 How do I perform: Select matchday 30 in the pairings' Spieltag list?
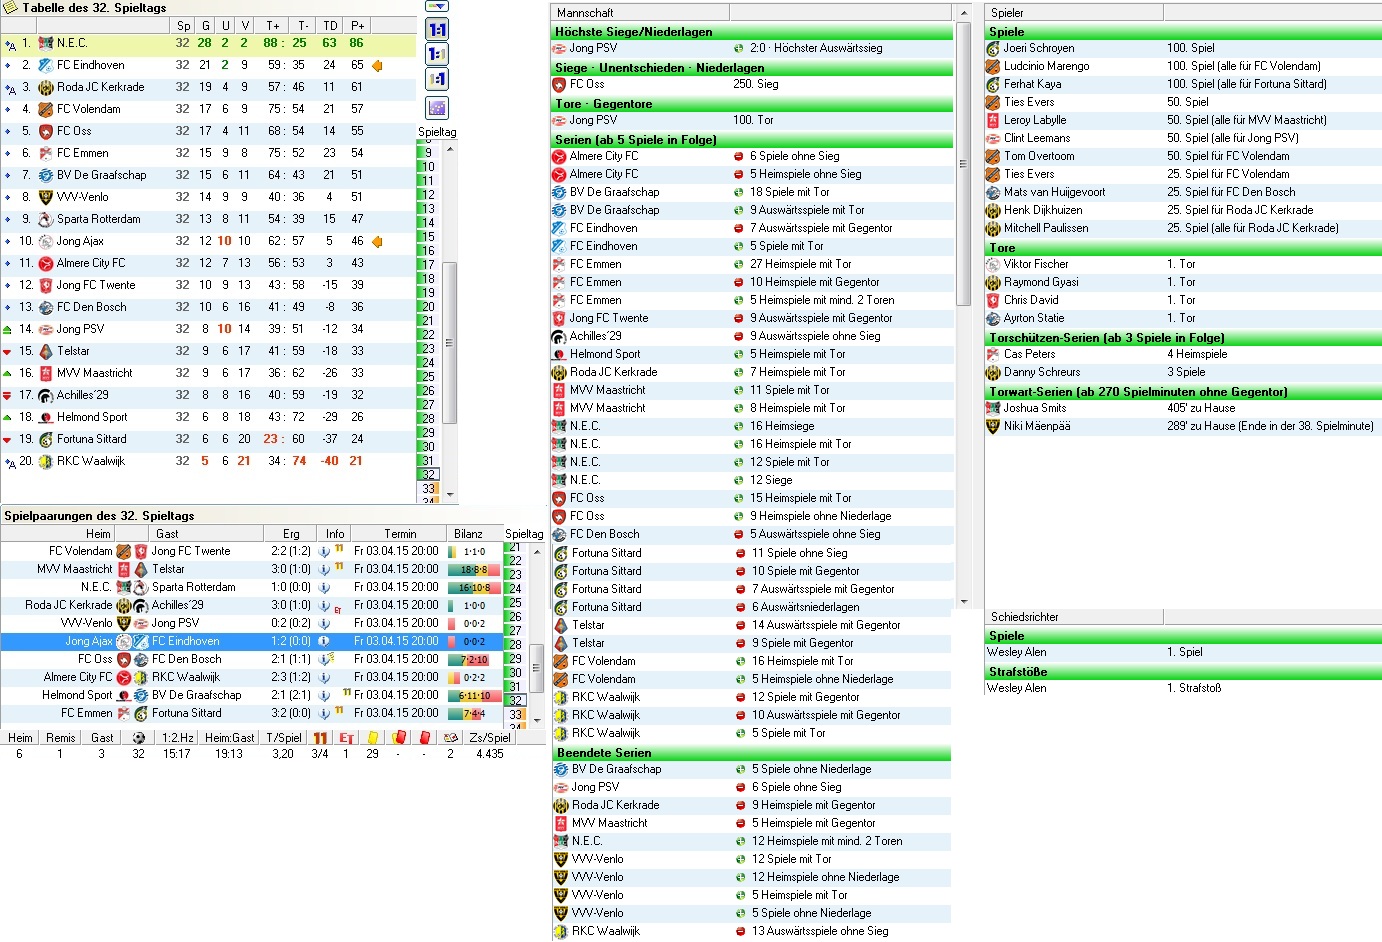click(515, 673)
